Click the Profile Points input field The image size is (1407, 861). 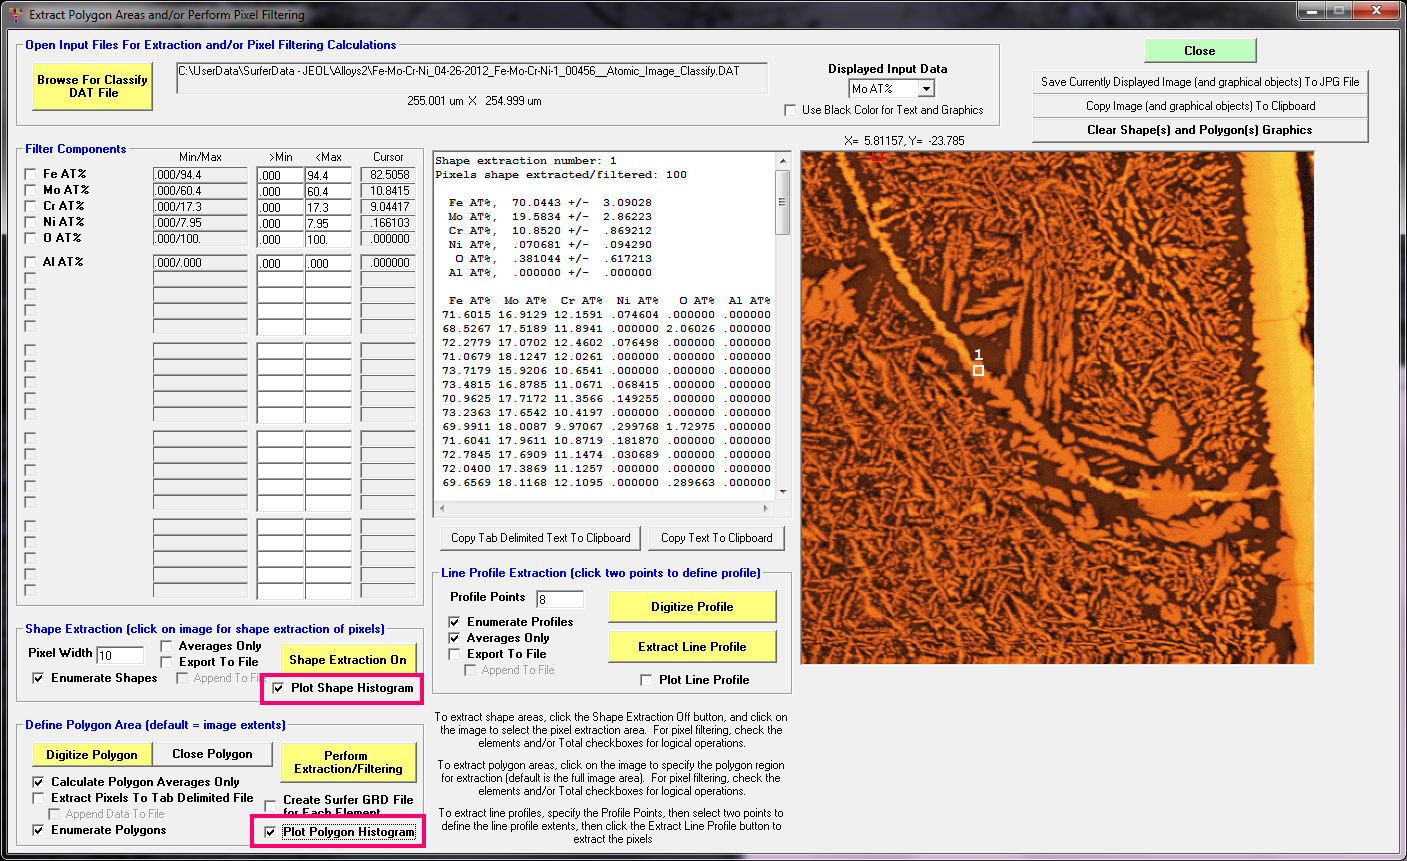coord(559,599)
